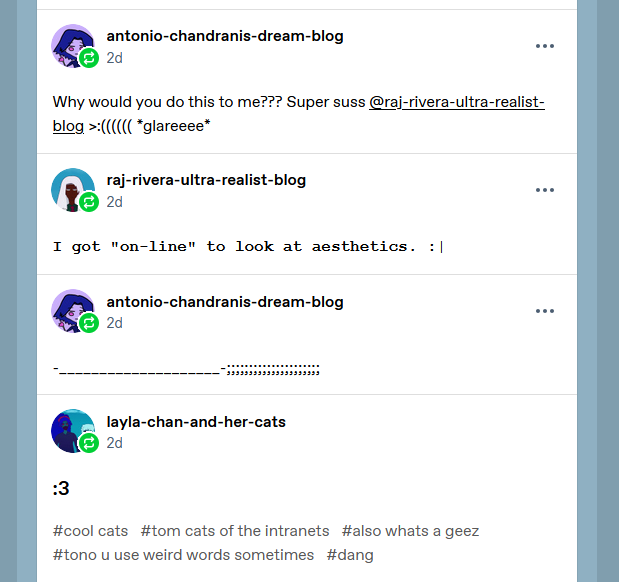Visit antonio-chandranis-dream-blog from the top post header

point(225,36)
